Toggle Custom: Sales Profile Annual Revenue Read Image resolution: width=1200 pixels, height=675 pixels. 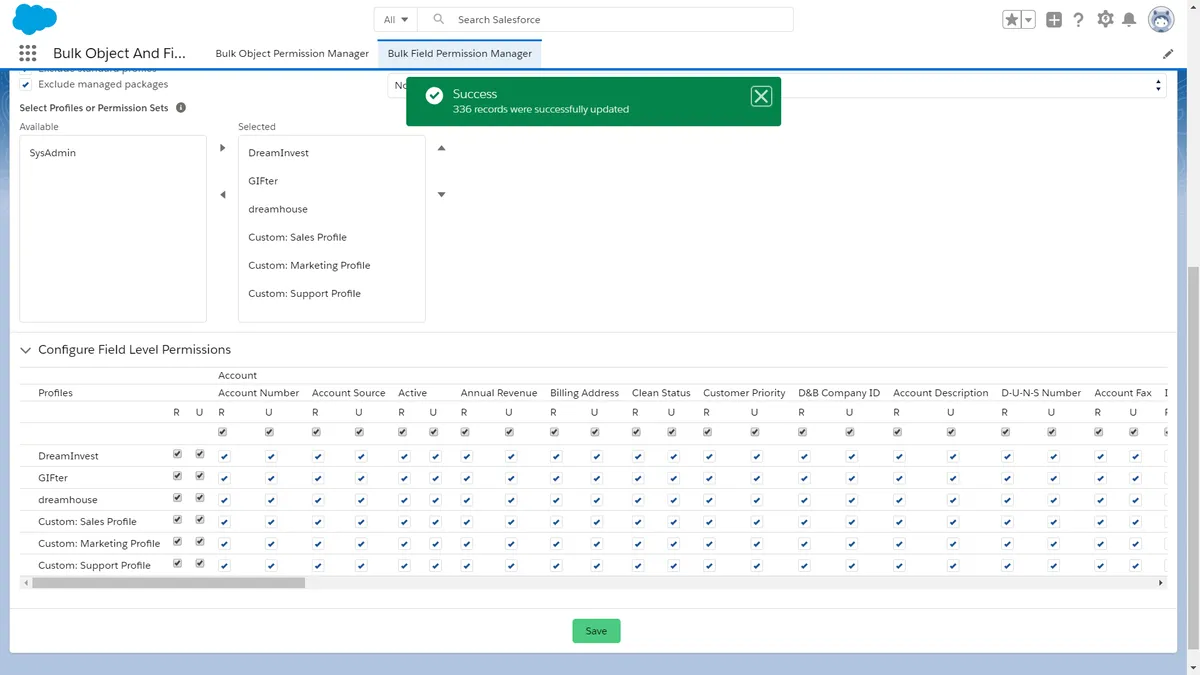466,522
